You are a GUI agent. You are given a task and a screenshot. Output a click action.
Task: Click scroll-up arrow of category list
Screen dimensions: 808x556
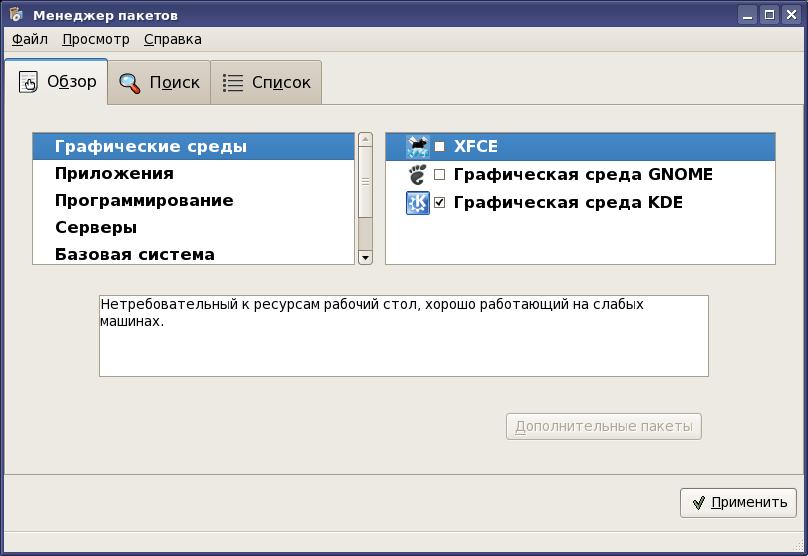(365, 140)
